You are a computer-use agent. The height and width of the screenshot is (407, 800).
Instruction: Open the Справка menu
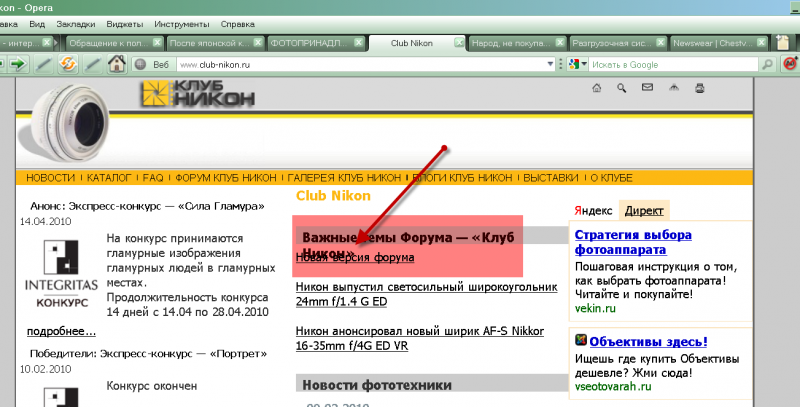click(237, 24)
